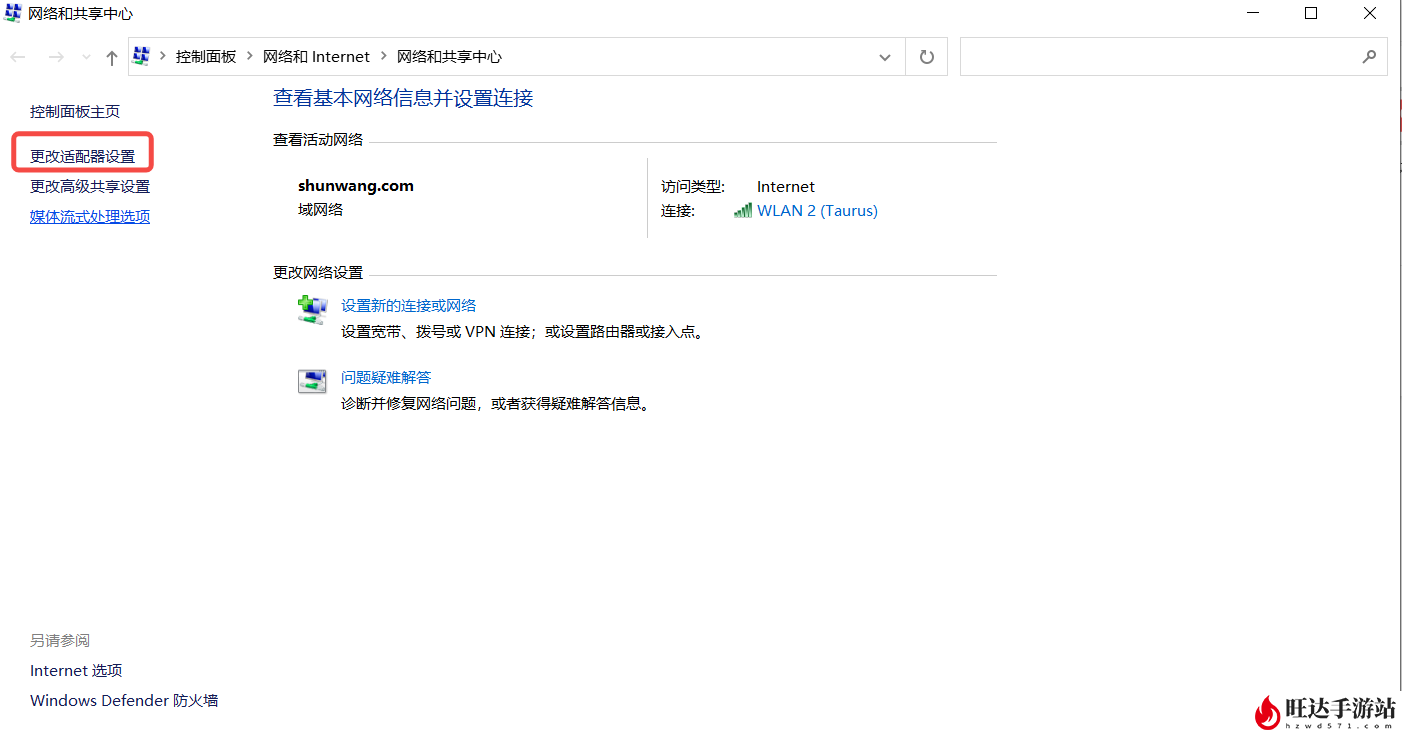Select 域网络 network type text
The width and height of the screenshot is (1402, 733).
[x=320, y=209]
